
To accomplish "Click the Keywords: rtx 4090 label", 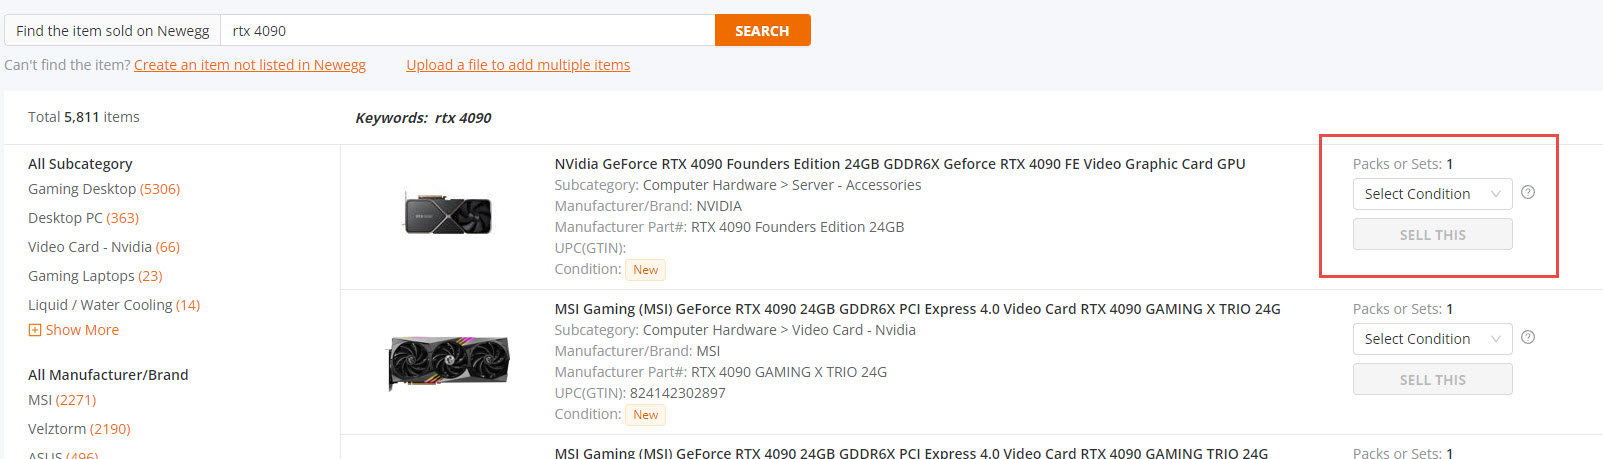I will click(x=423, y=118).
